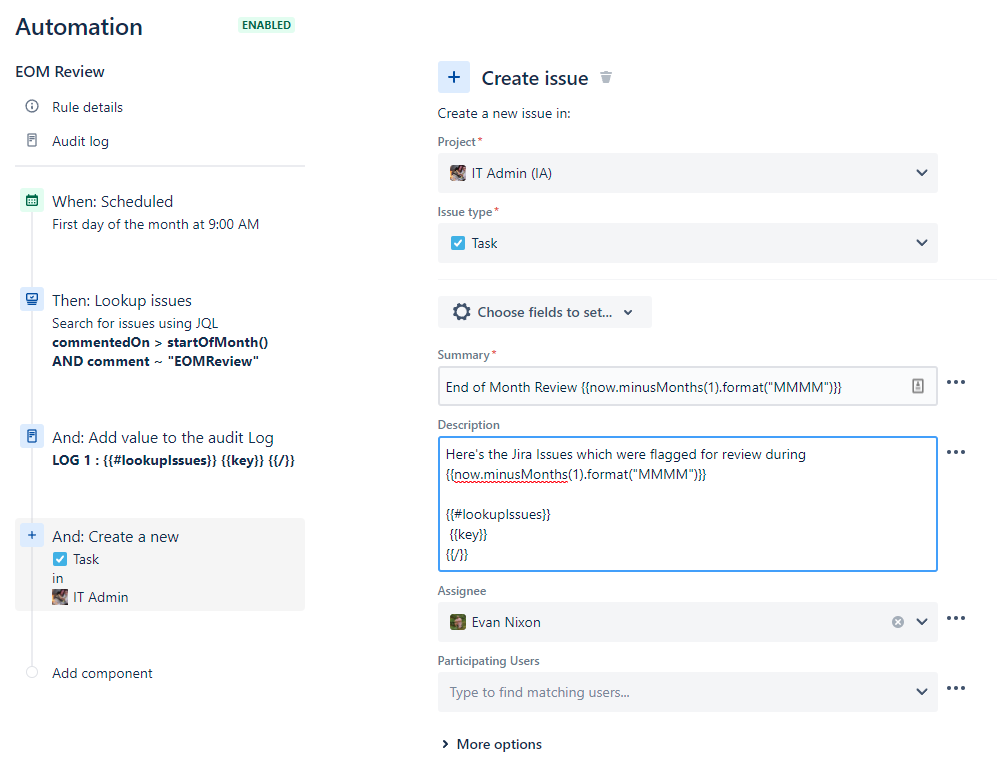Image resolution: width=997 pixels, height=774 pixels.
Task: Click the JQL text commentedOn > startOfMonth()
Action: pyautogui.click(x=160, y=342)
